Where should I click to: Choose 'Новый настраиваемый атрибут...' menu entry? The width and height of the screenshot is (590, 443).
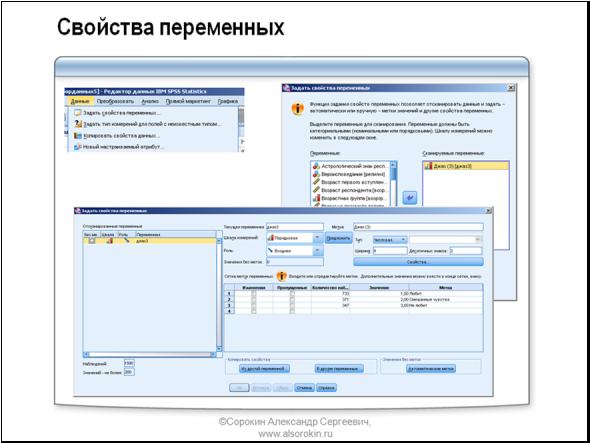coord(122,147)
